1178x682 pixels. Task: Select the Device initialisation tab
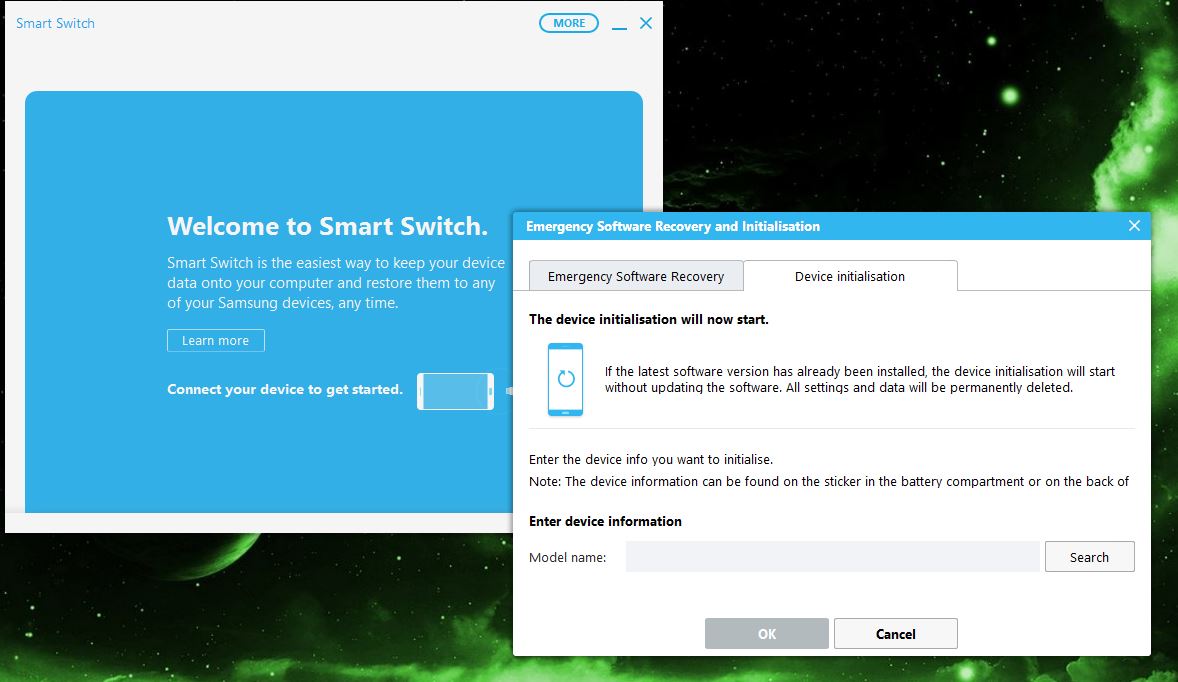coord(850,276)
